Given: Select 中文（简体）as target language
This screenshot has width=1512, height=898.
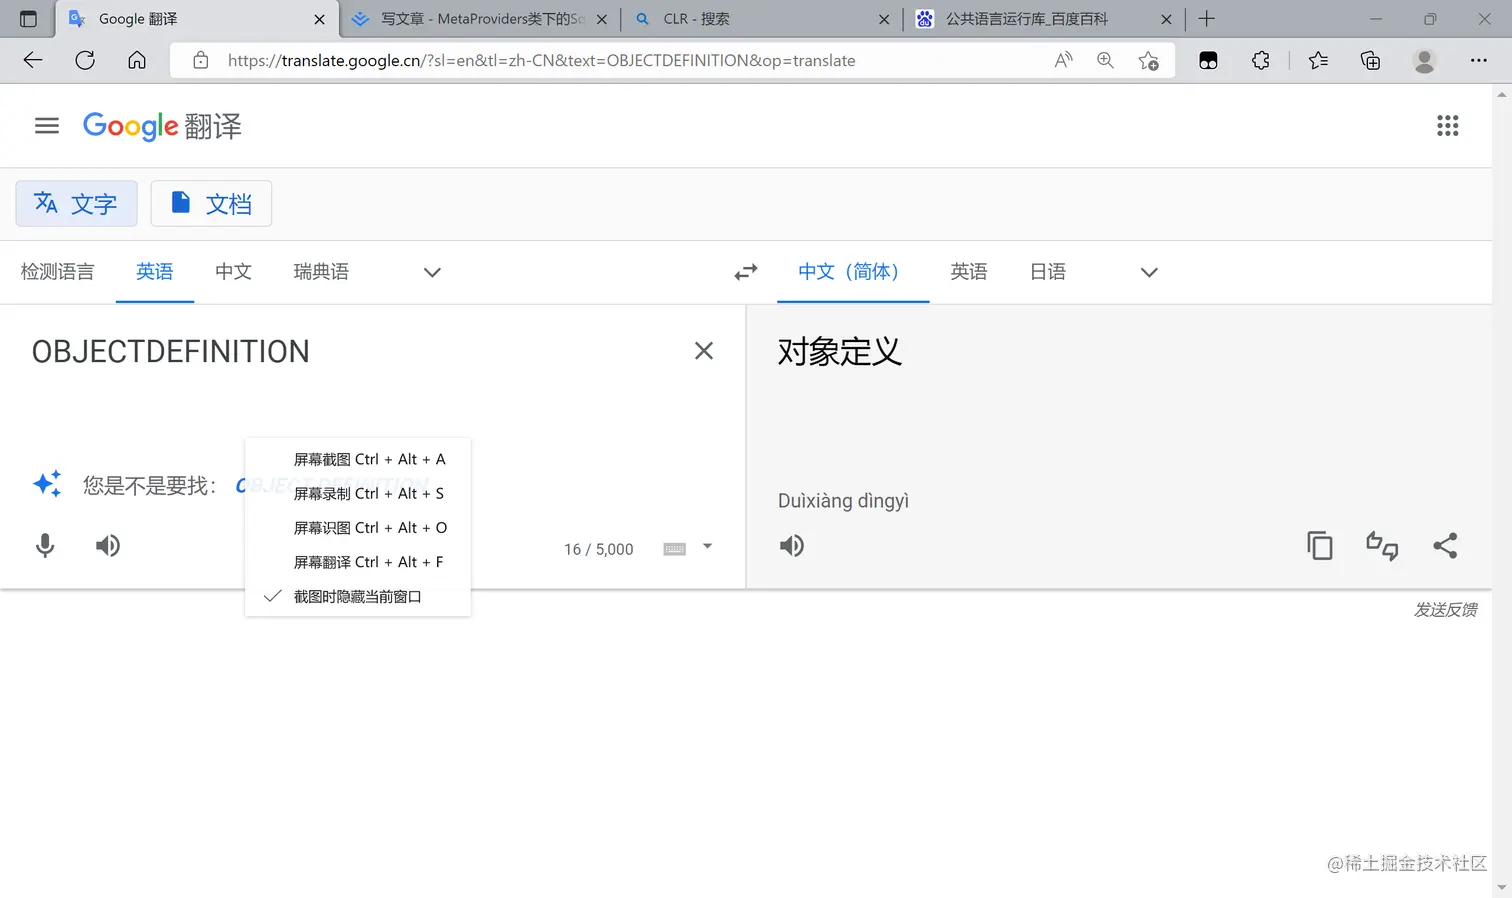Looking at the screenshot, I should coord(853,272).
